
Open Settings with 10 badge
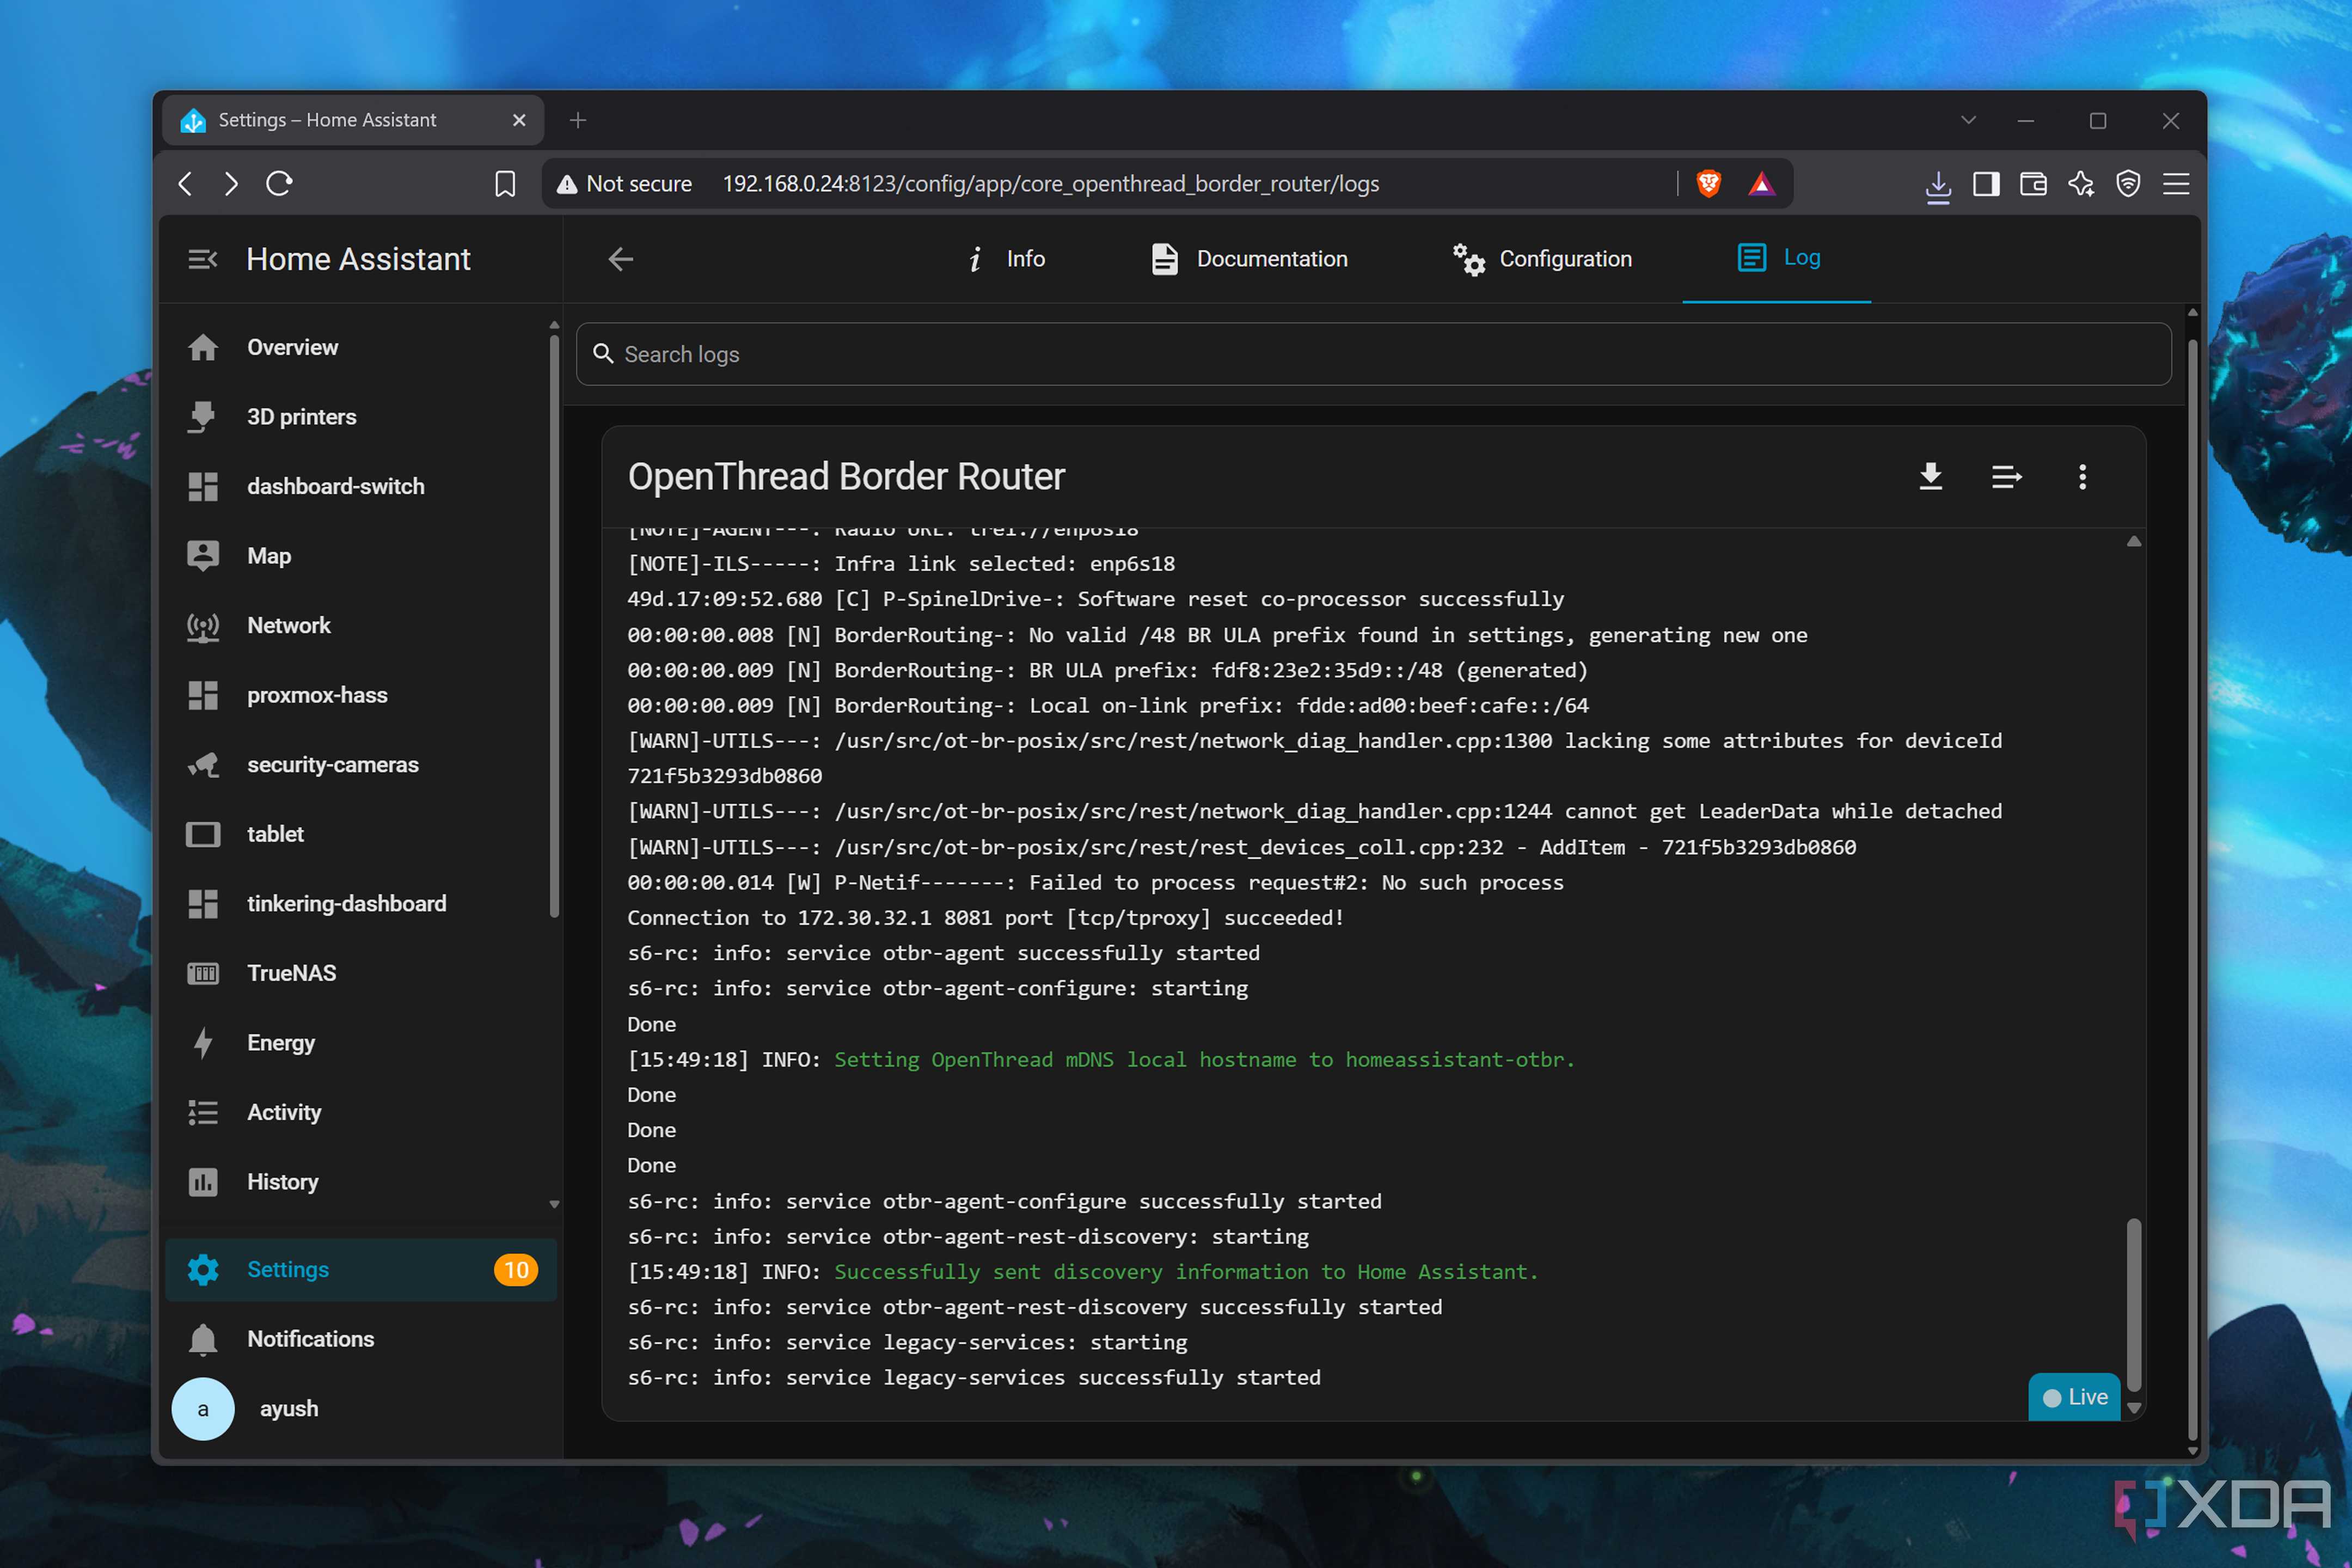361,1270
